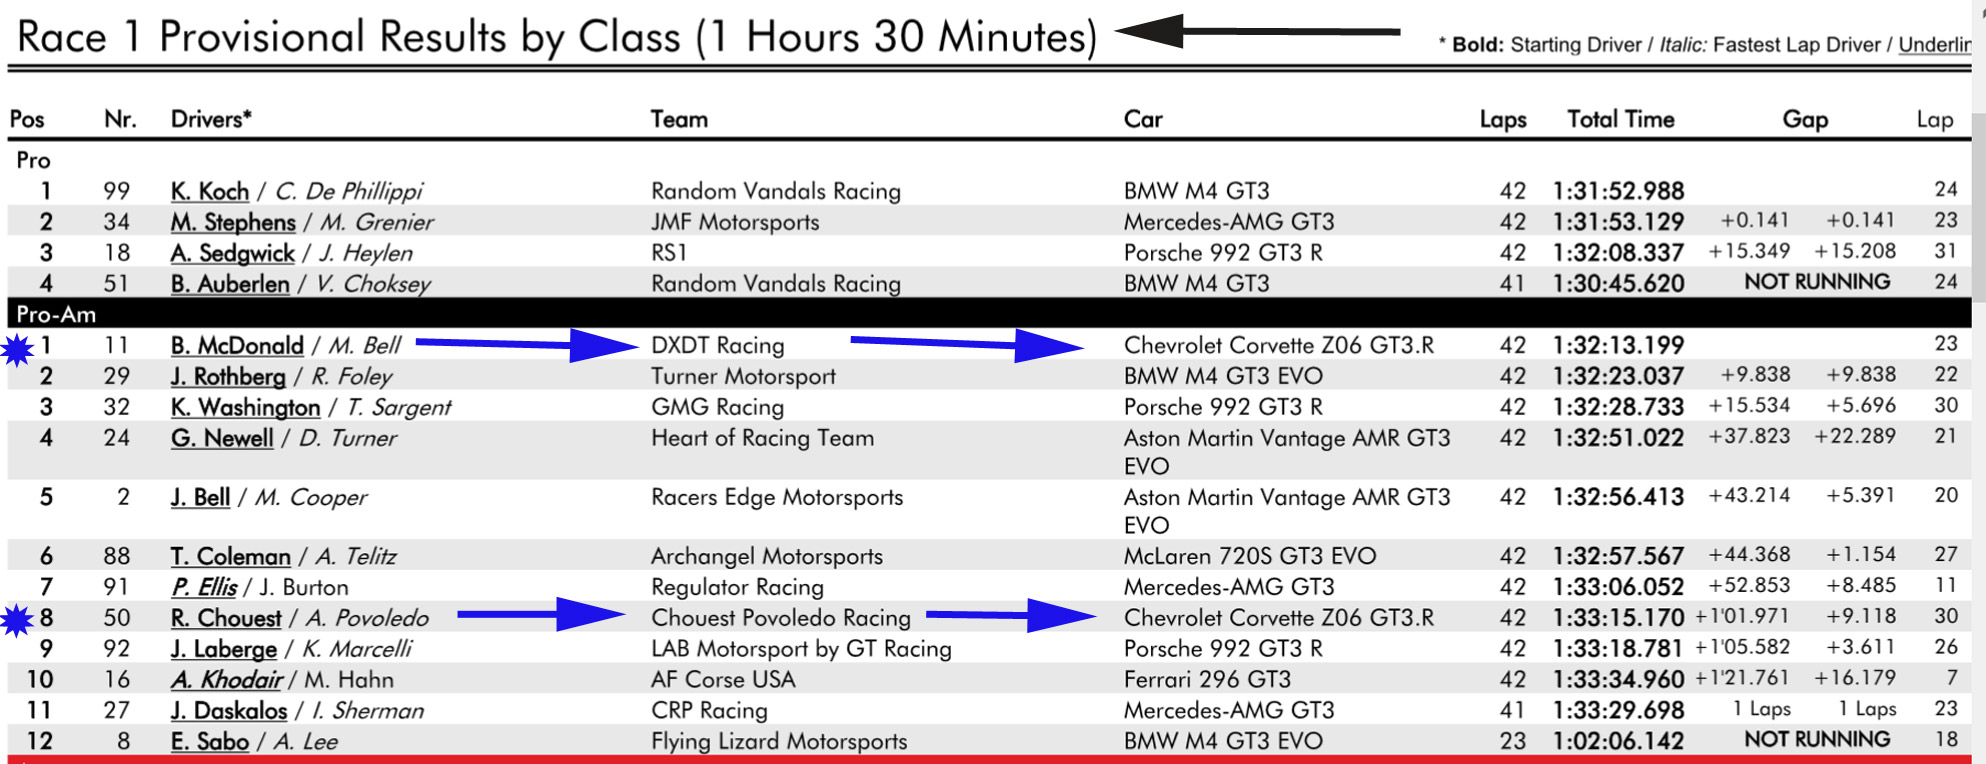
Task: Click the blue star beside position 8
Action: [17, 621]
